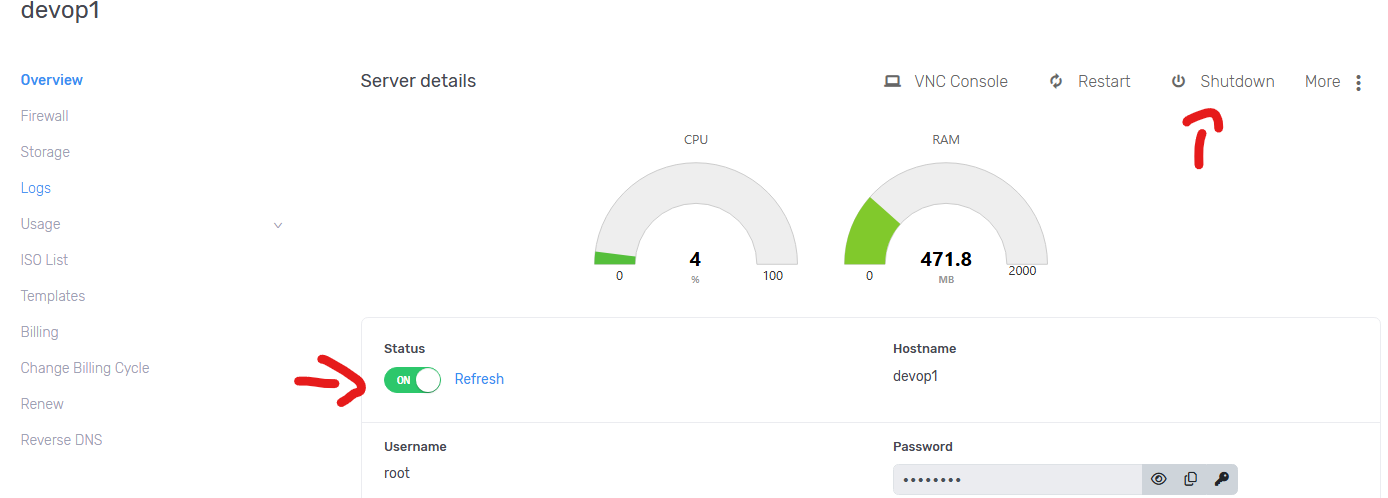Copy password with the clipboard icon
Screen dimensions: 1388x498
(1190, 479)
